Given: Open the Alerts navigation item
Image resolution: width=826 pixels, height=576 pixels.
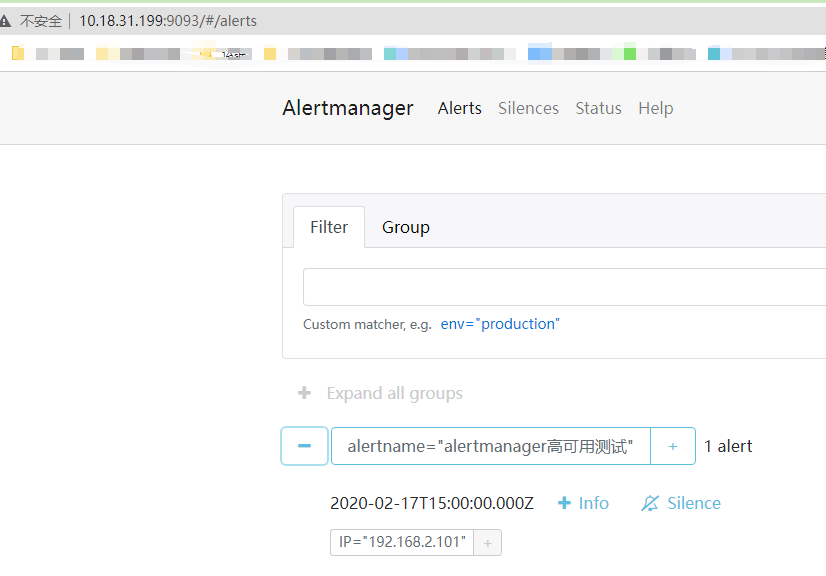Looking at the screenshot, I should tap(459, 108).
